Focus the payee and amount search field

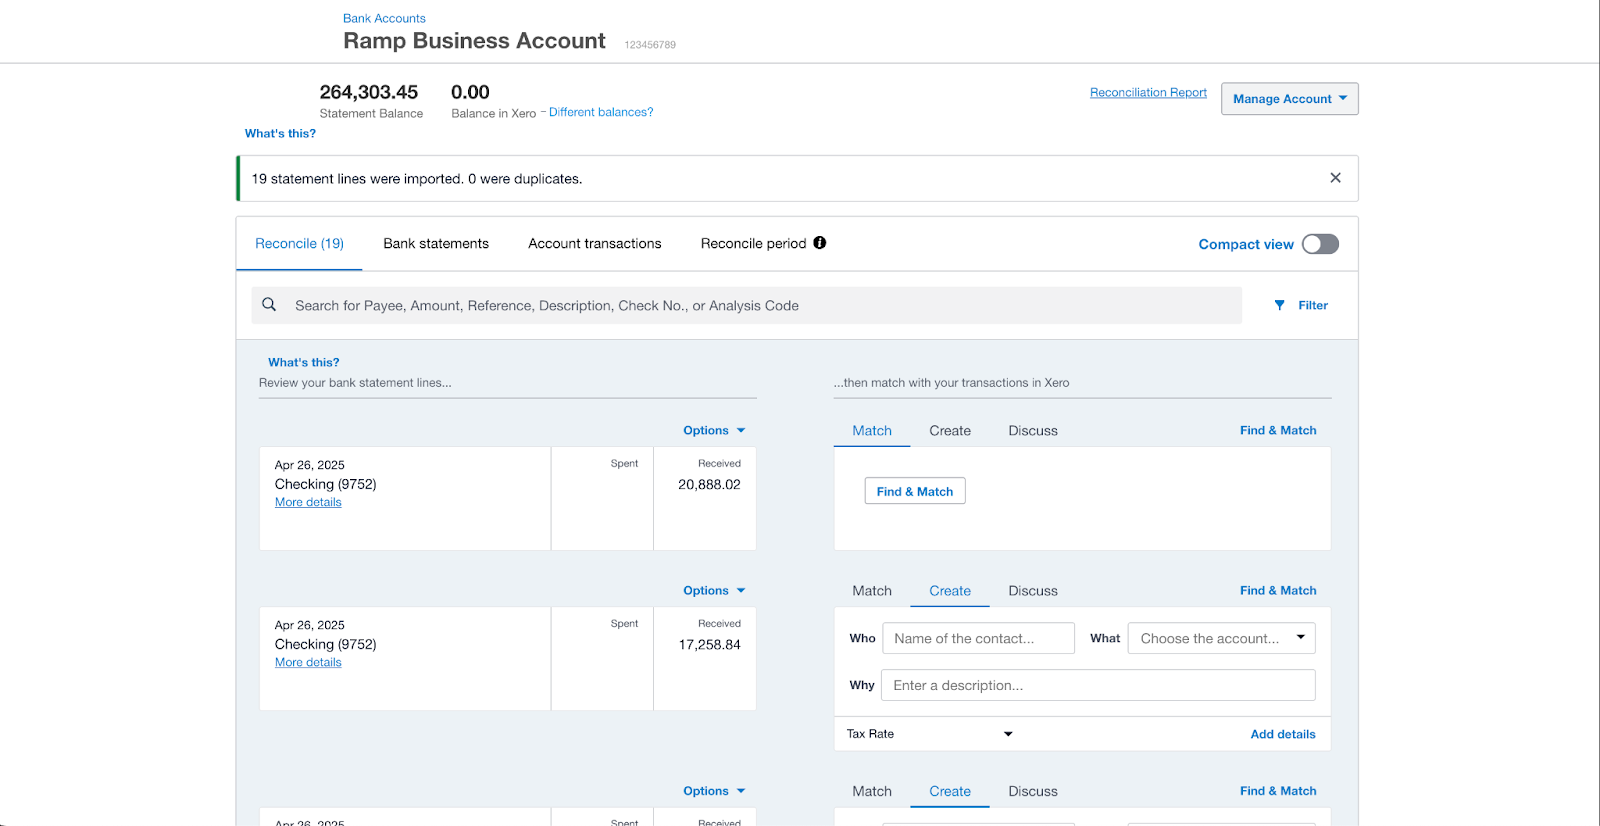[x=746, y=305]
